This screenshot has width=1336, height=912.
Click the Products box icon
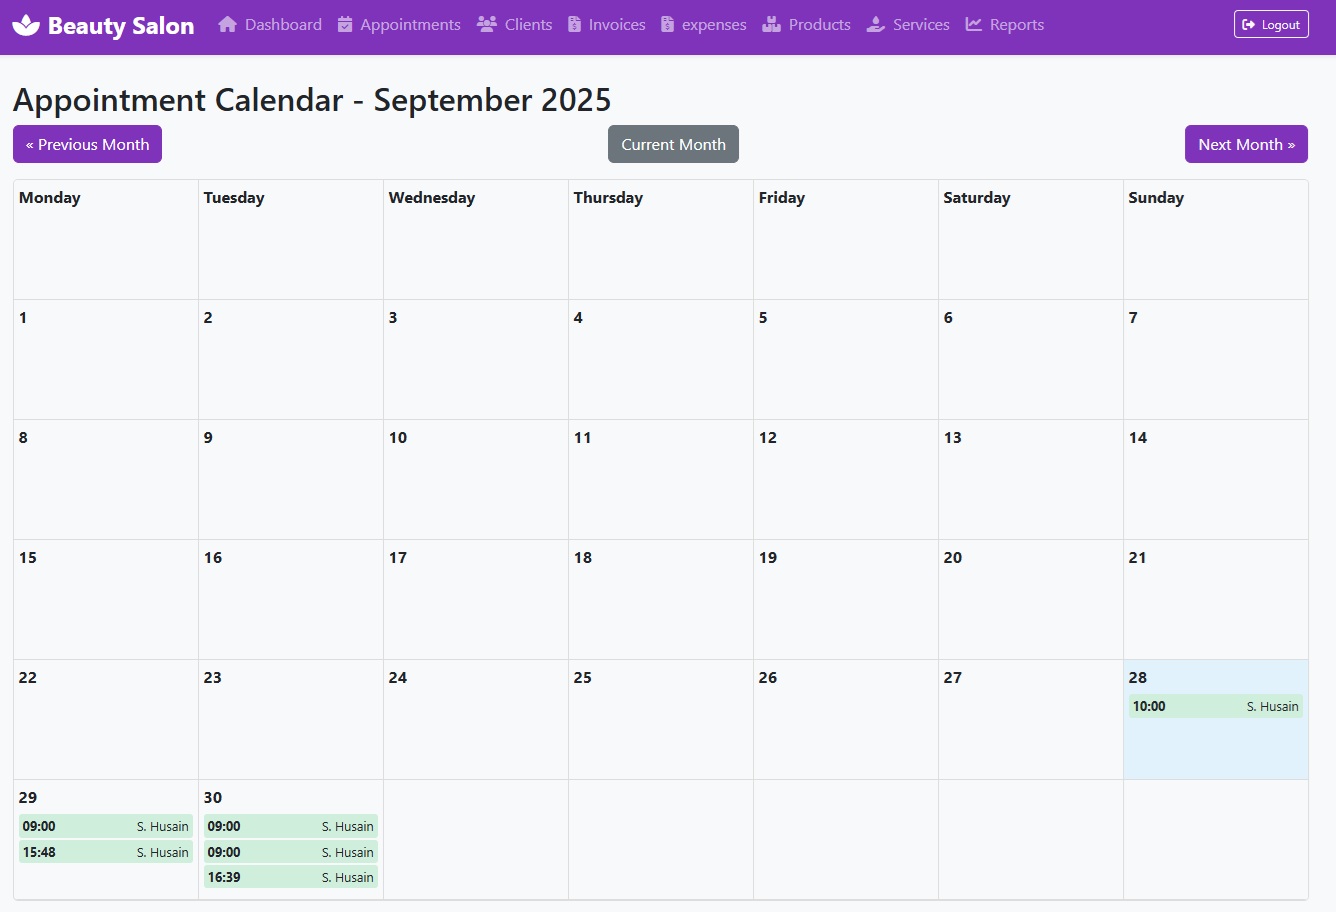tap(770, 24)
